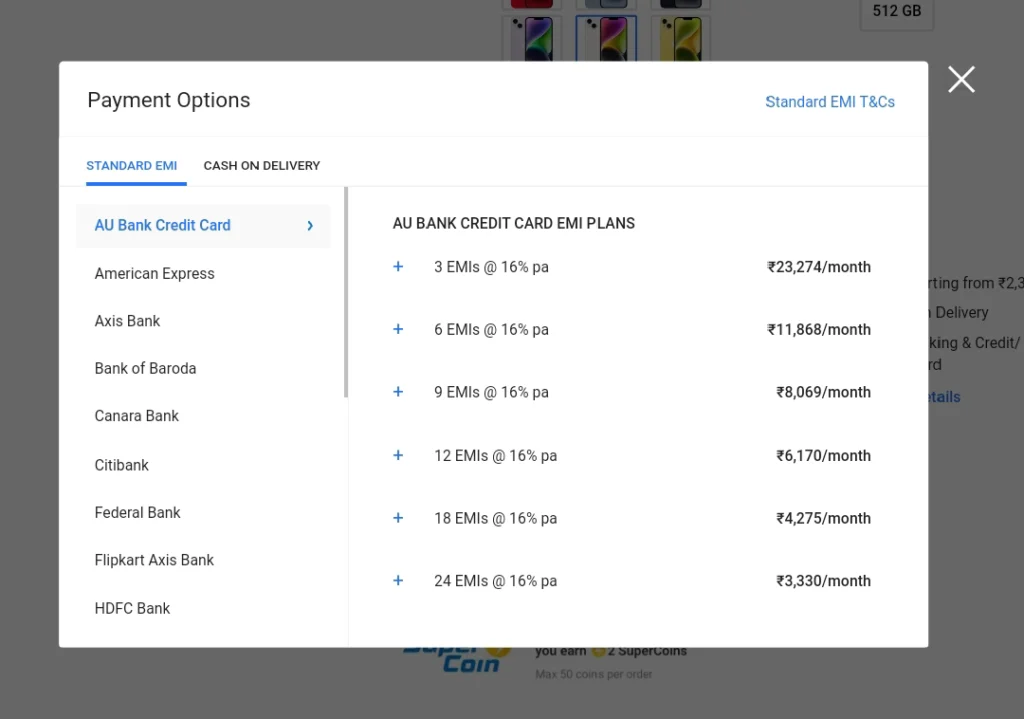The height and width of the screenshot is (719, 1024).
Task: Switch to Standard EMI tab
Action: [x=132, y=165]
